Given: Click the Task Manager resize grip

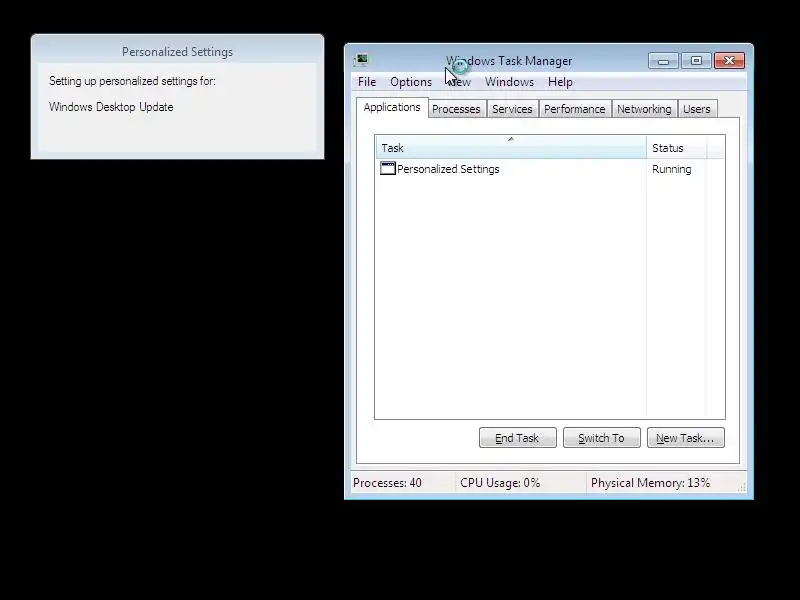Looking at the screenshot, I should click(x=742, y=488).
